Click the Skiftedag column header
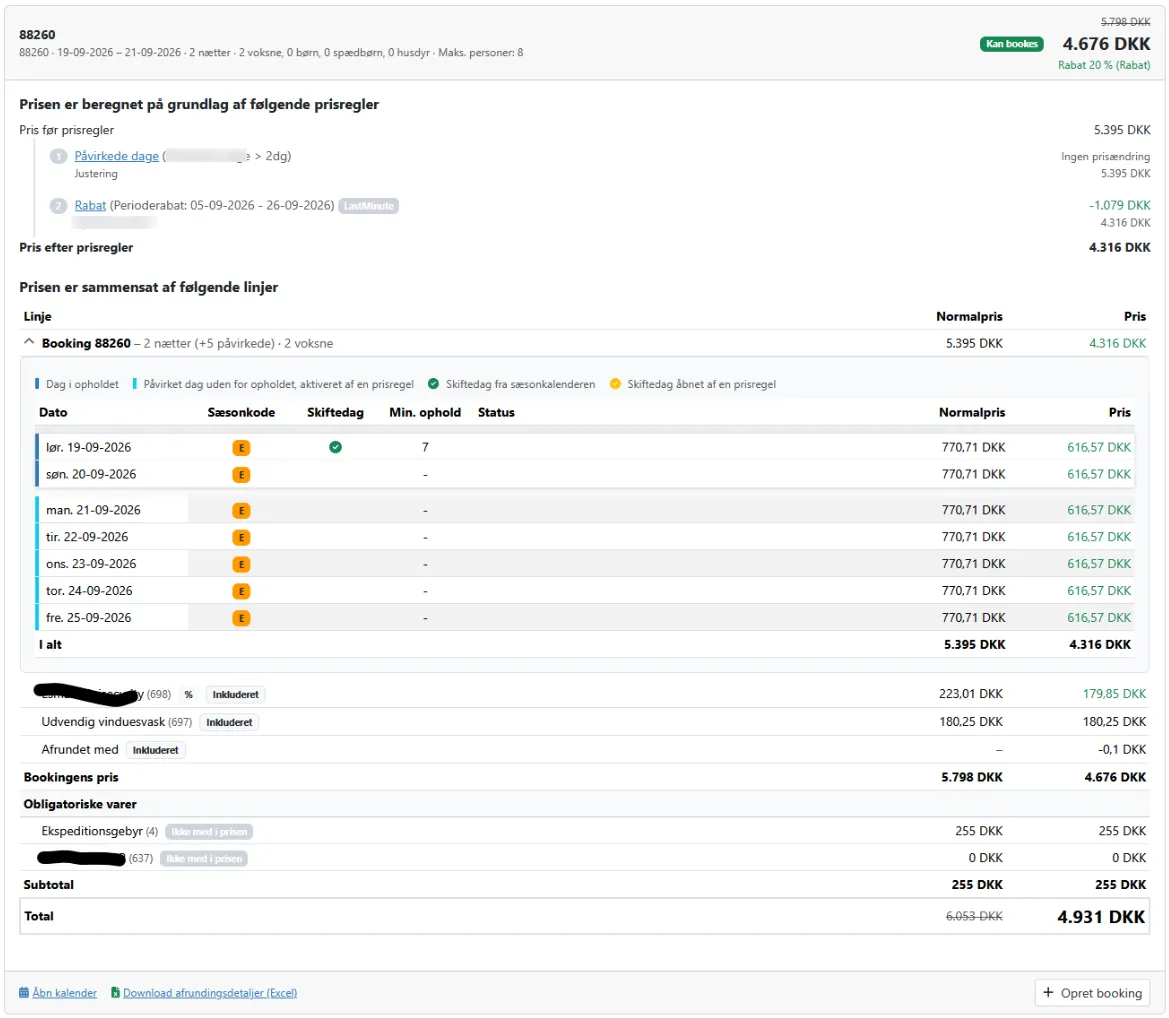This screenshot has width=1169, height=1018. coord(335,412)
